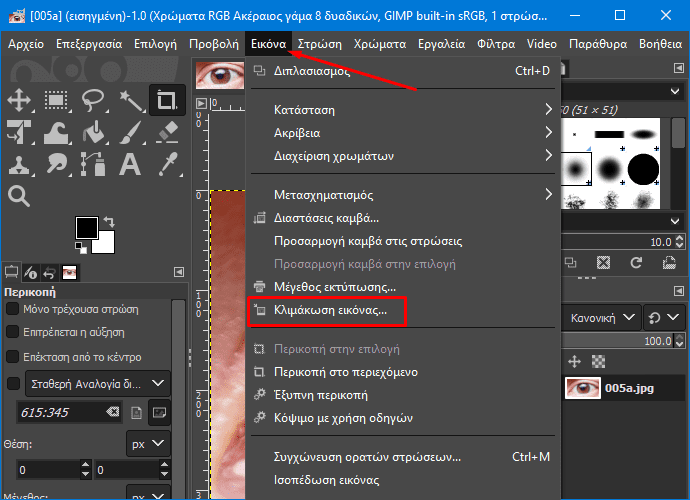Choose Κλιμάκωση εικόνας menu entry
Image resolution: width=690 pixels, height=500 pixels.
pyautogui.click(x=402, y=310)
